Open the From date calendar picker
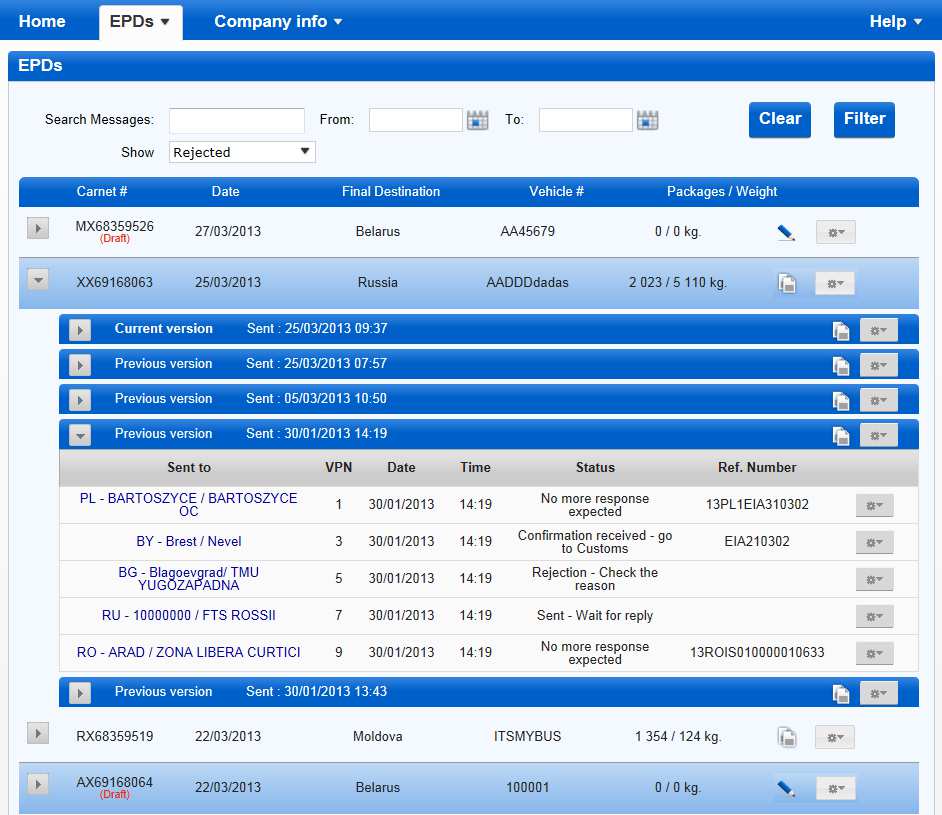The image size is (942, 815). tap(478, 120)
